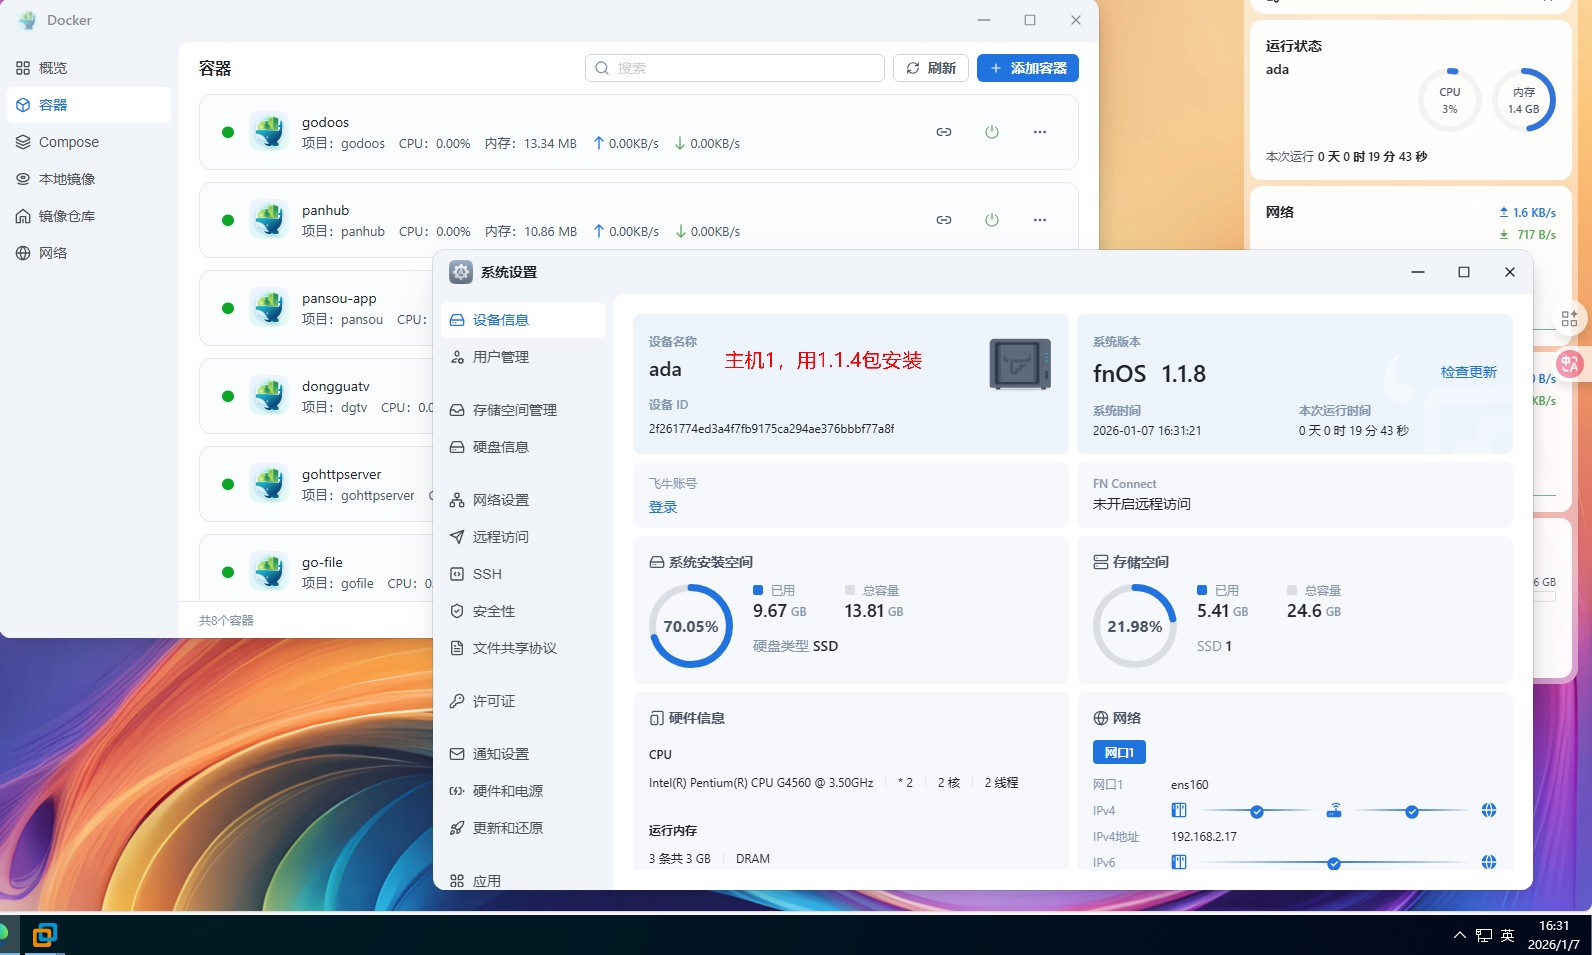Toggle power for the panhub container

(x=992, y=220)
